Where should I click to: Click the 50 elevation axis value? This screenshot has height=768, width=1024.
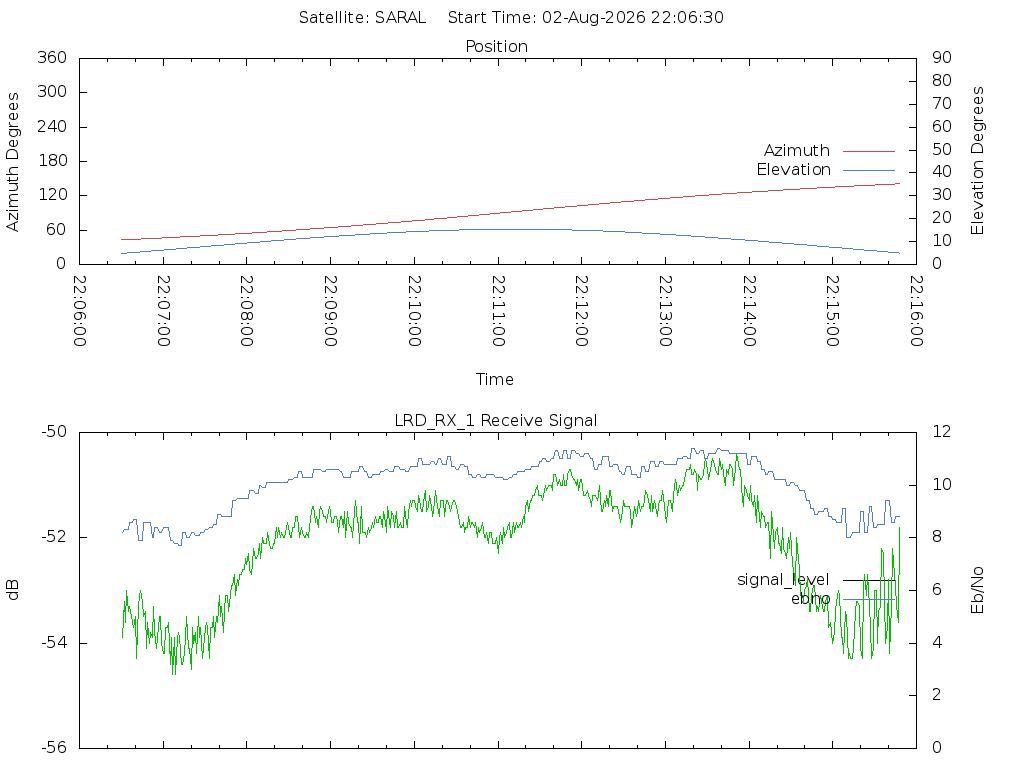click(942, 149)
